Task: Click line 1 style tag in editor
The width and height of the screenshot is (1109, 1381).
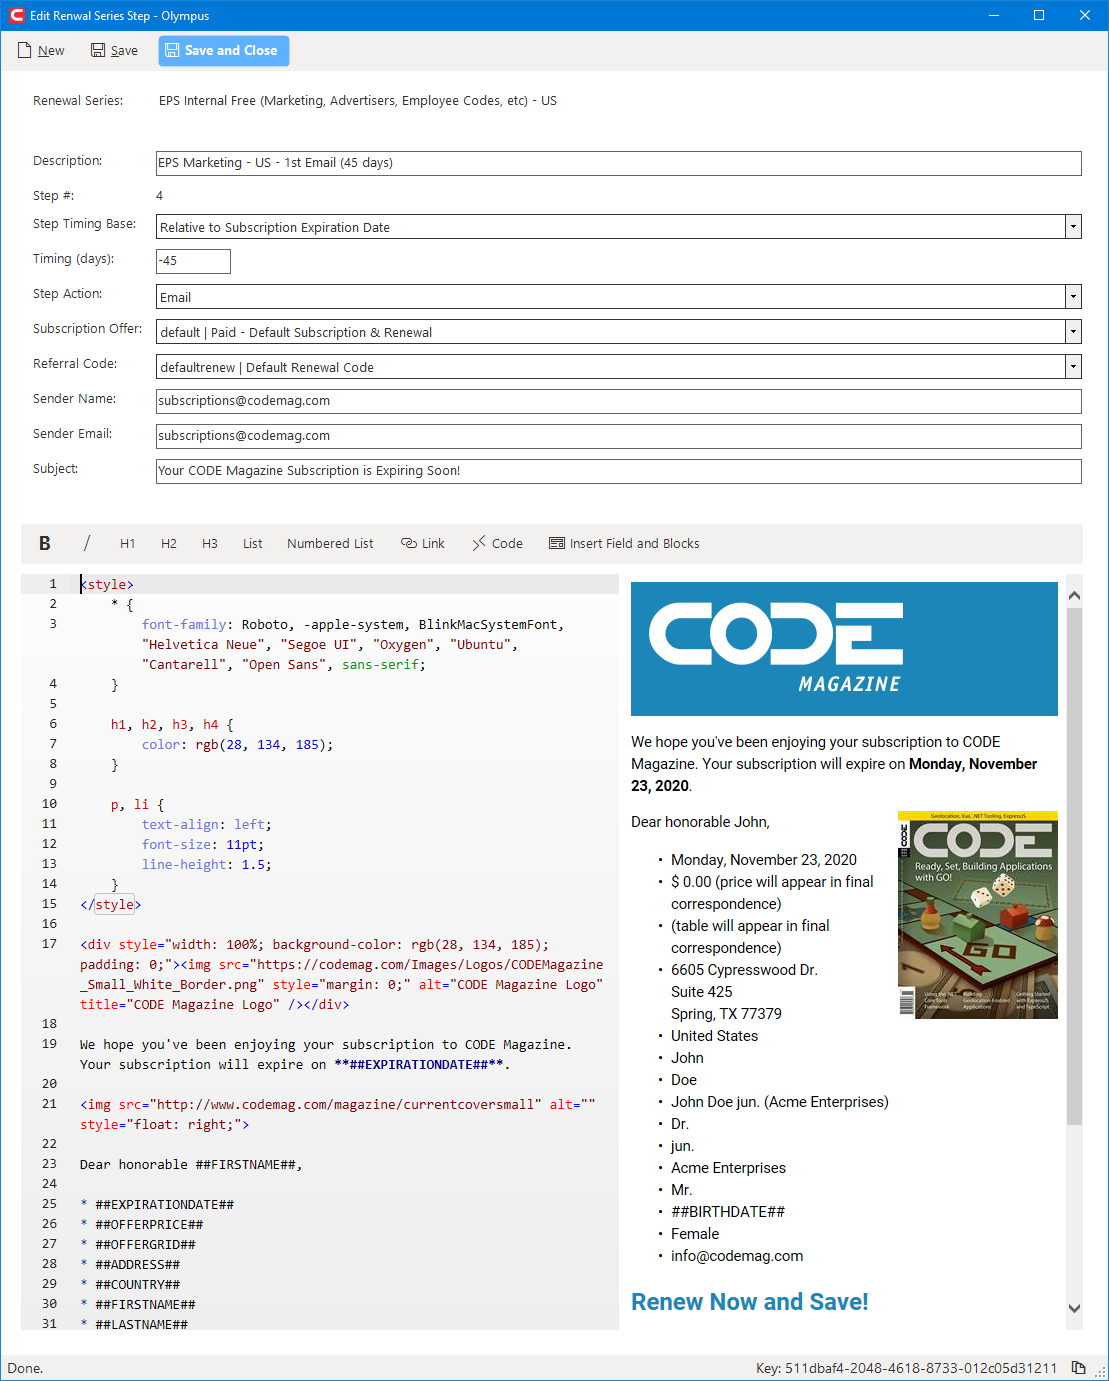Action: 107,584
